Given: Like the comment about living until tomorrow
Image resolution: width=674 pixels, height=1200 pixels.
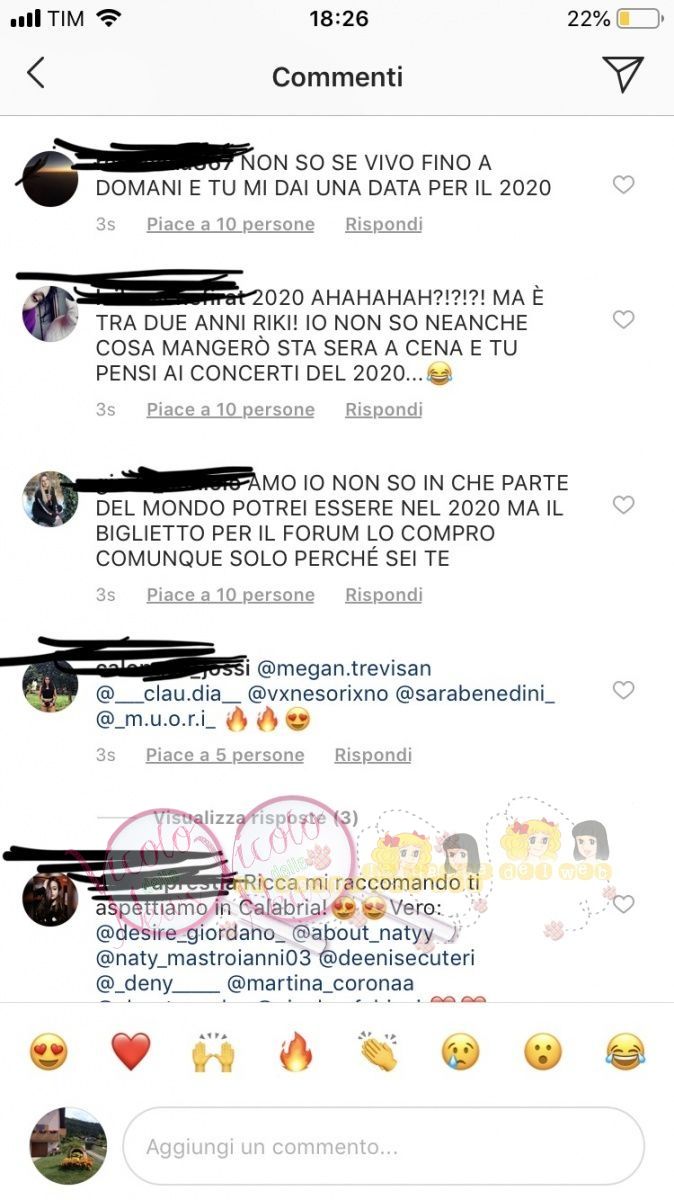Looking at the screenshot, I should (x=623, y=185).
